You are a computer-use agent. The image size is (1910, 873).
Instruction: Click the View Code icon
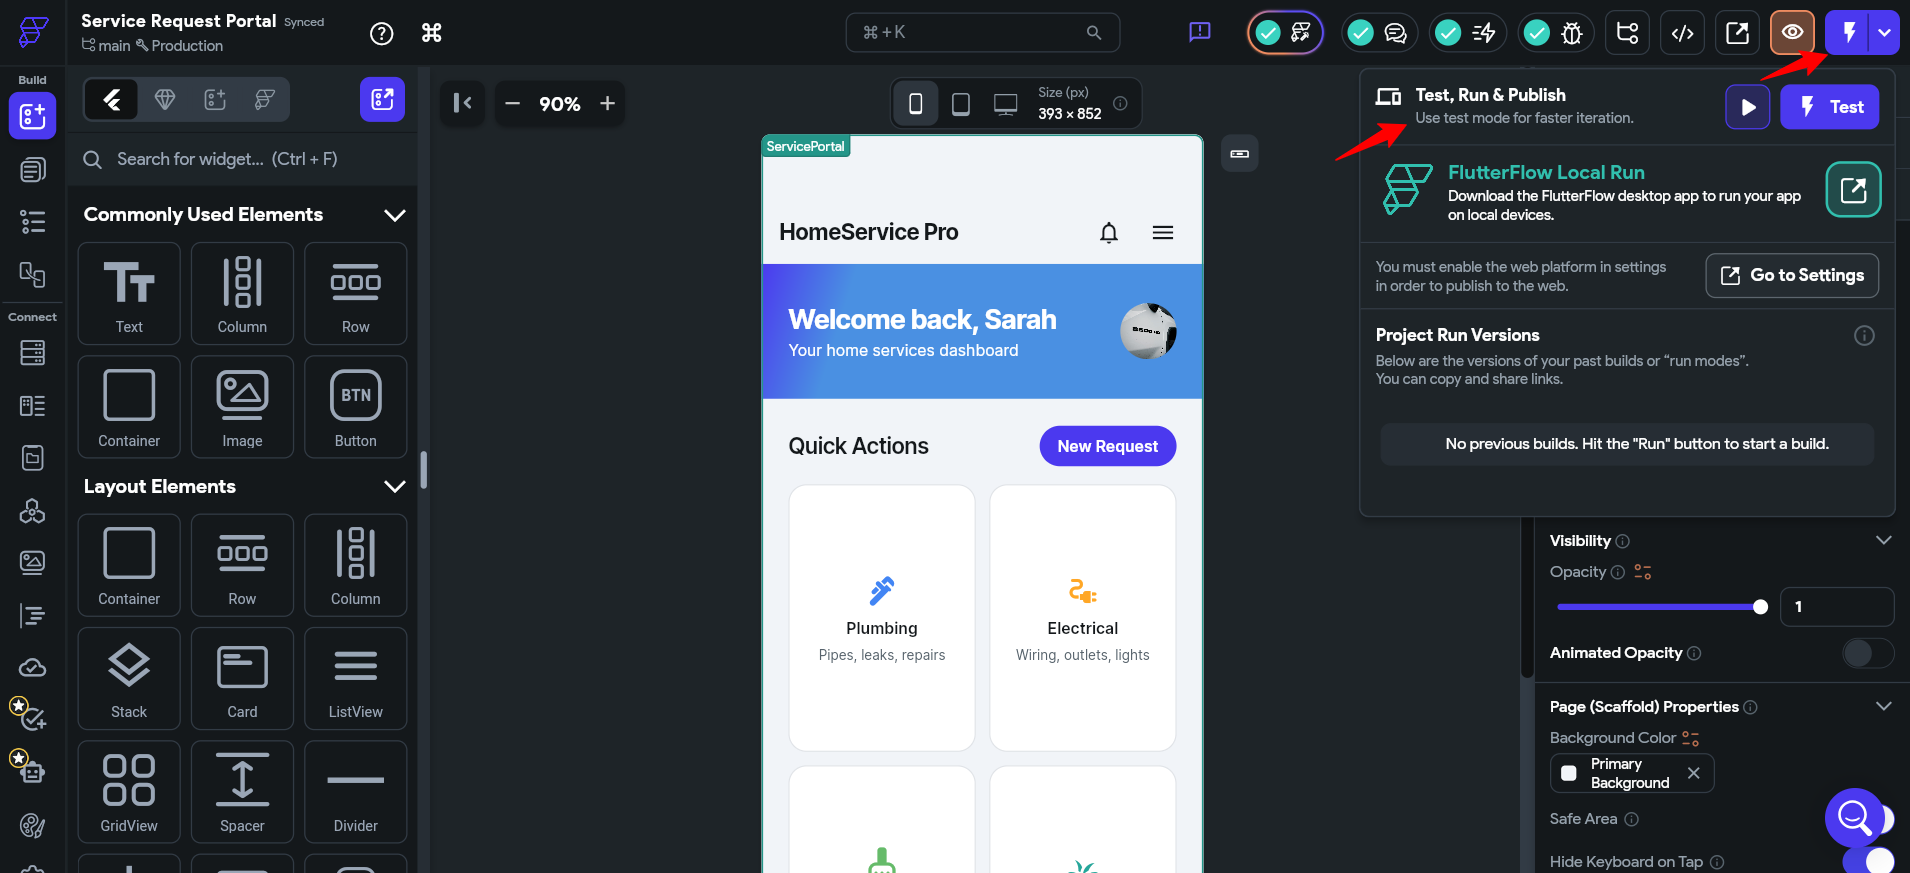click(1683, 33)
